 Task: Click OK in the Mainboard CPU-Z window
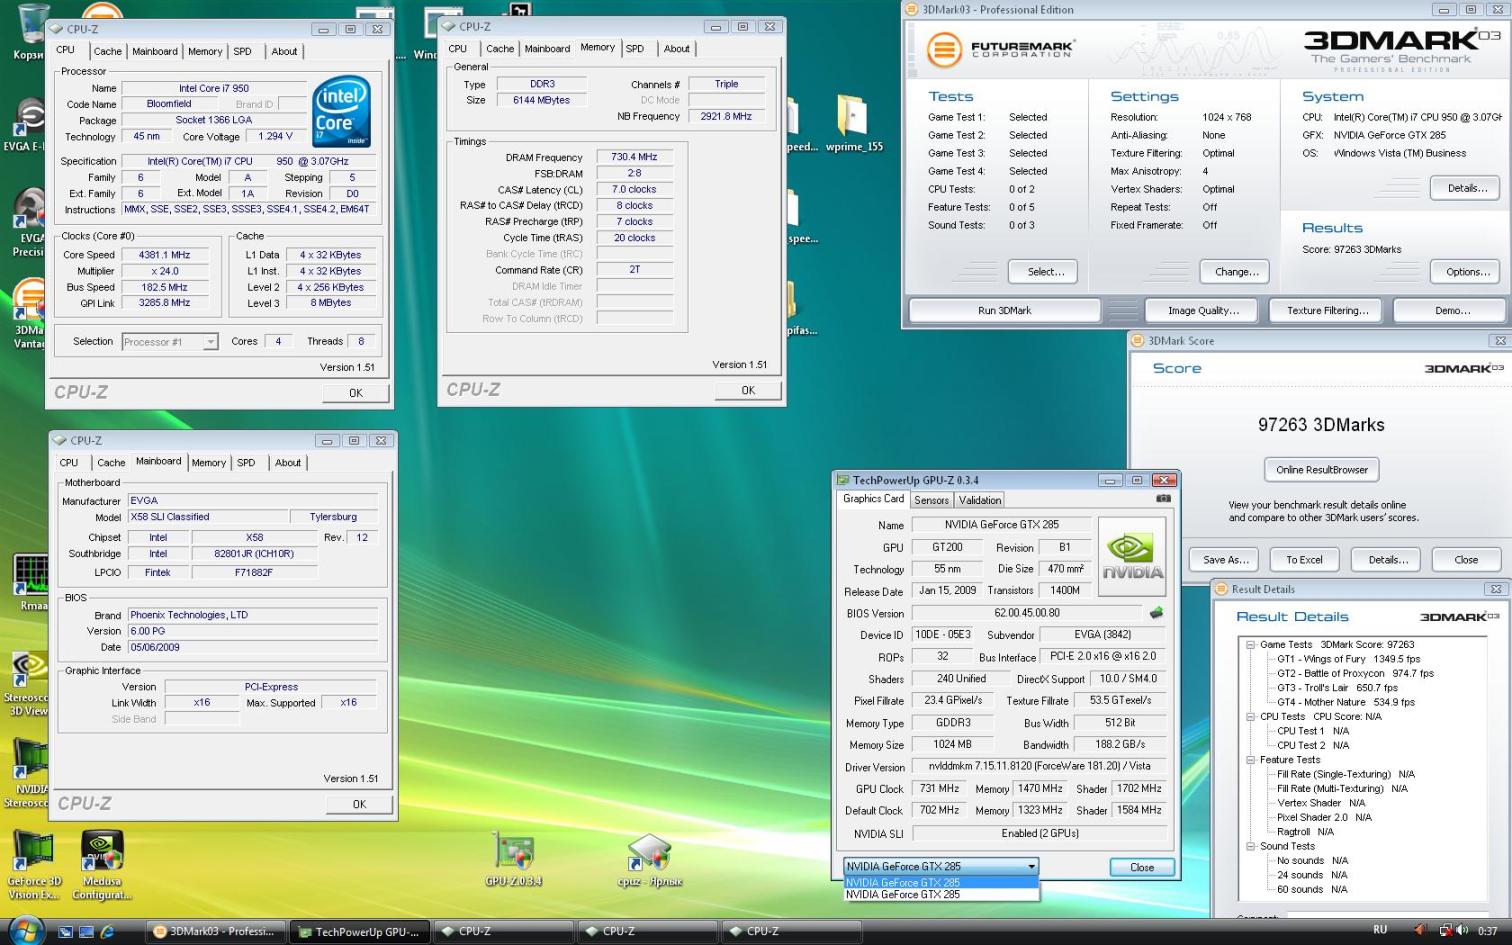tap(359, 804)
